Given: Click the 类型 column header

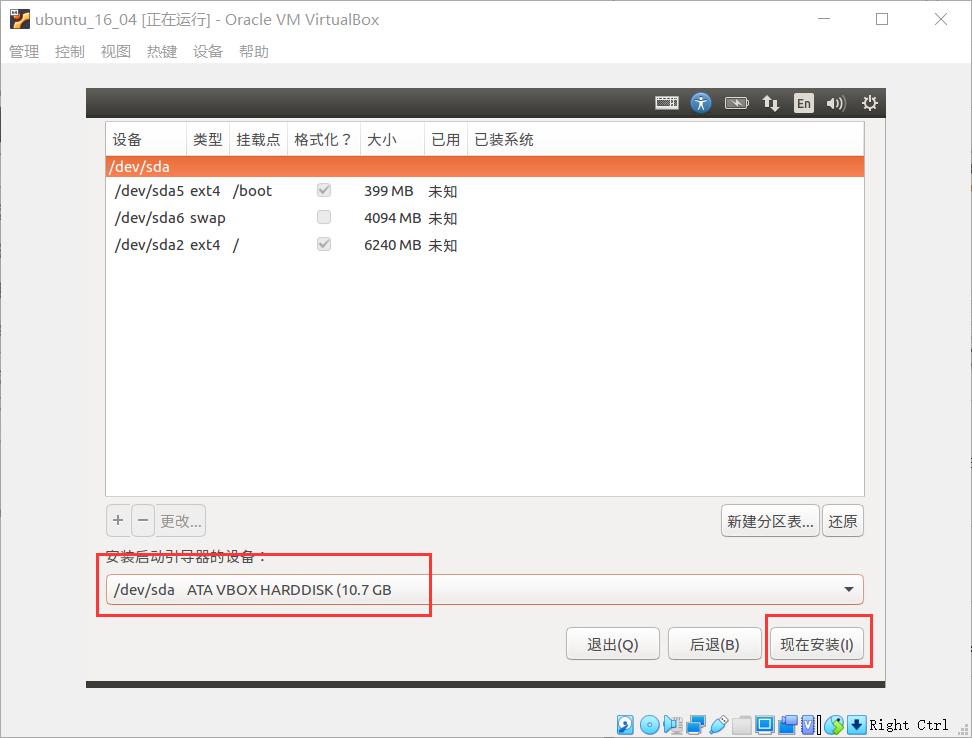Looking at the screenshot, I should pos(208,139).
